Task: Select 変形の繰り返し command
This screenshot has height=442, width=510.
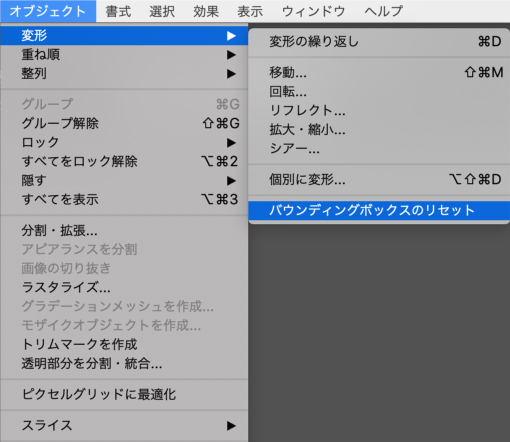Action: 379,42
